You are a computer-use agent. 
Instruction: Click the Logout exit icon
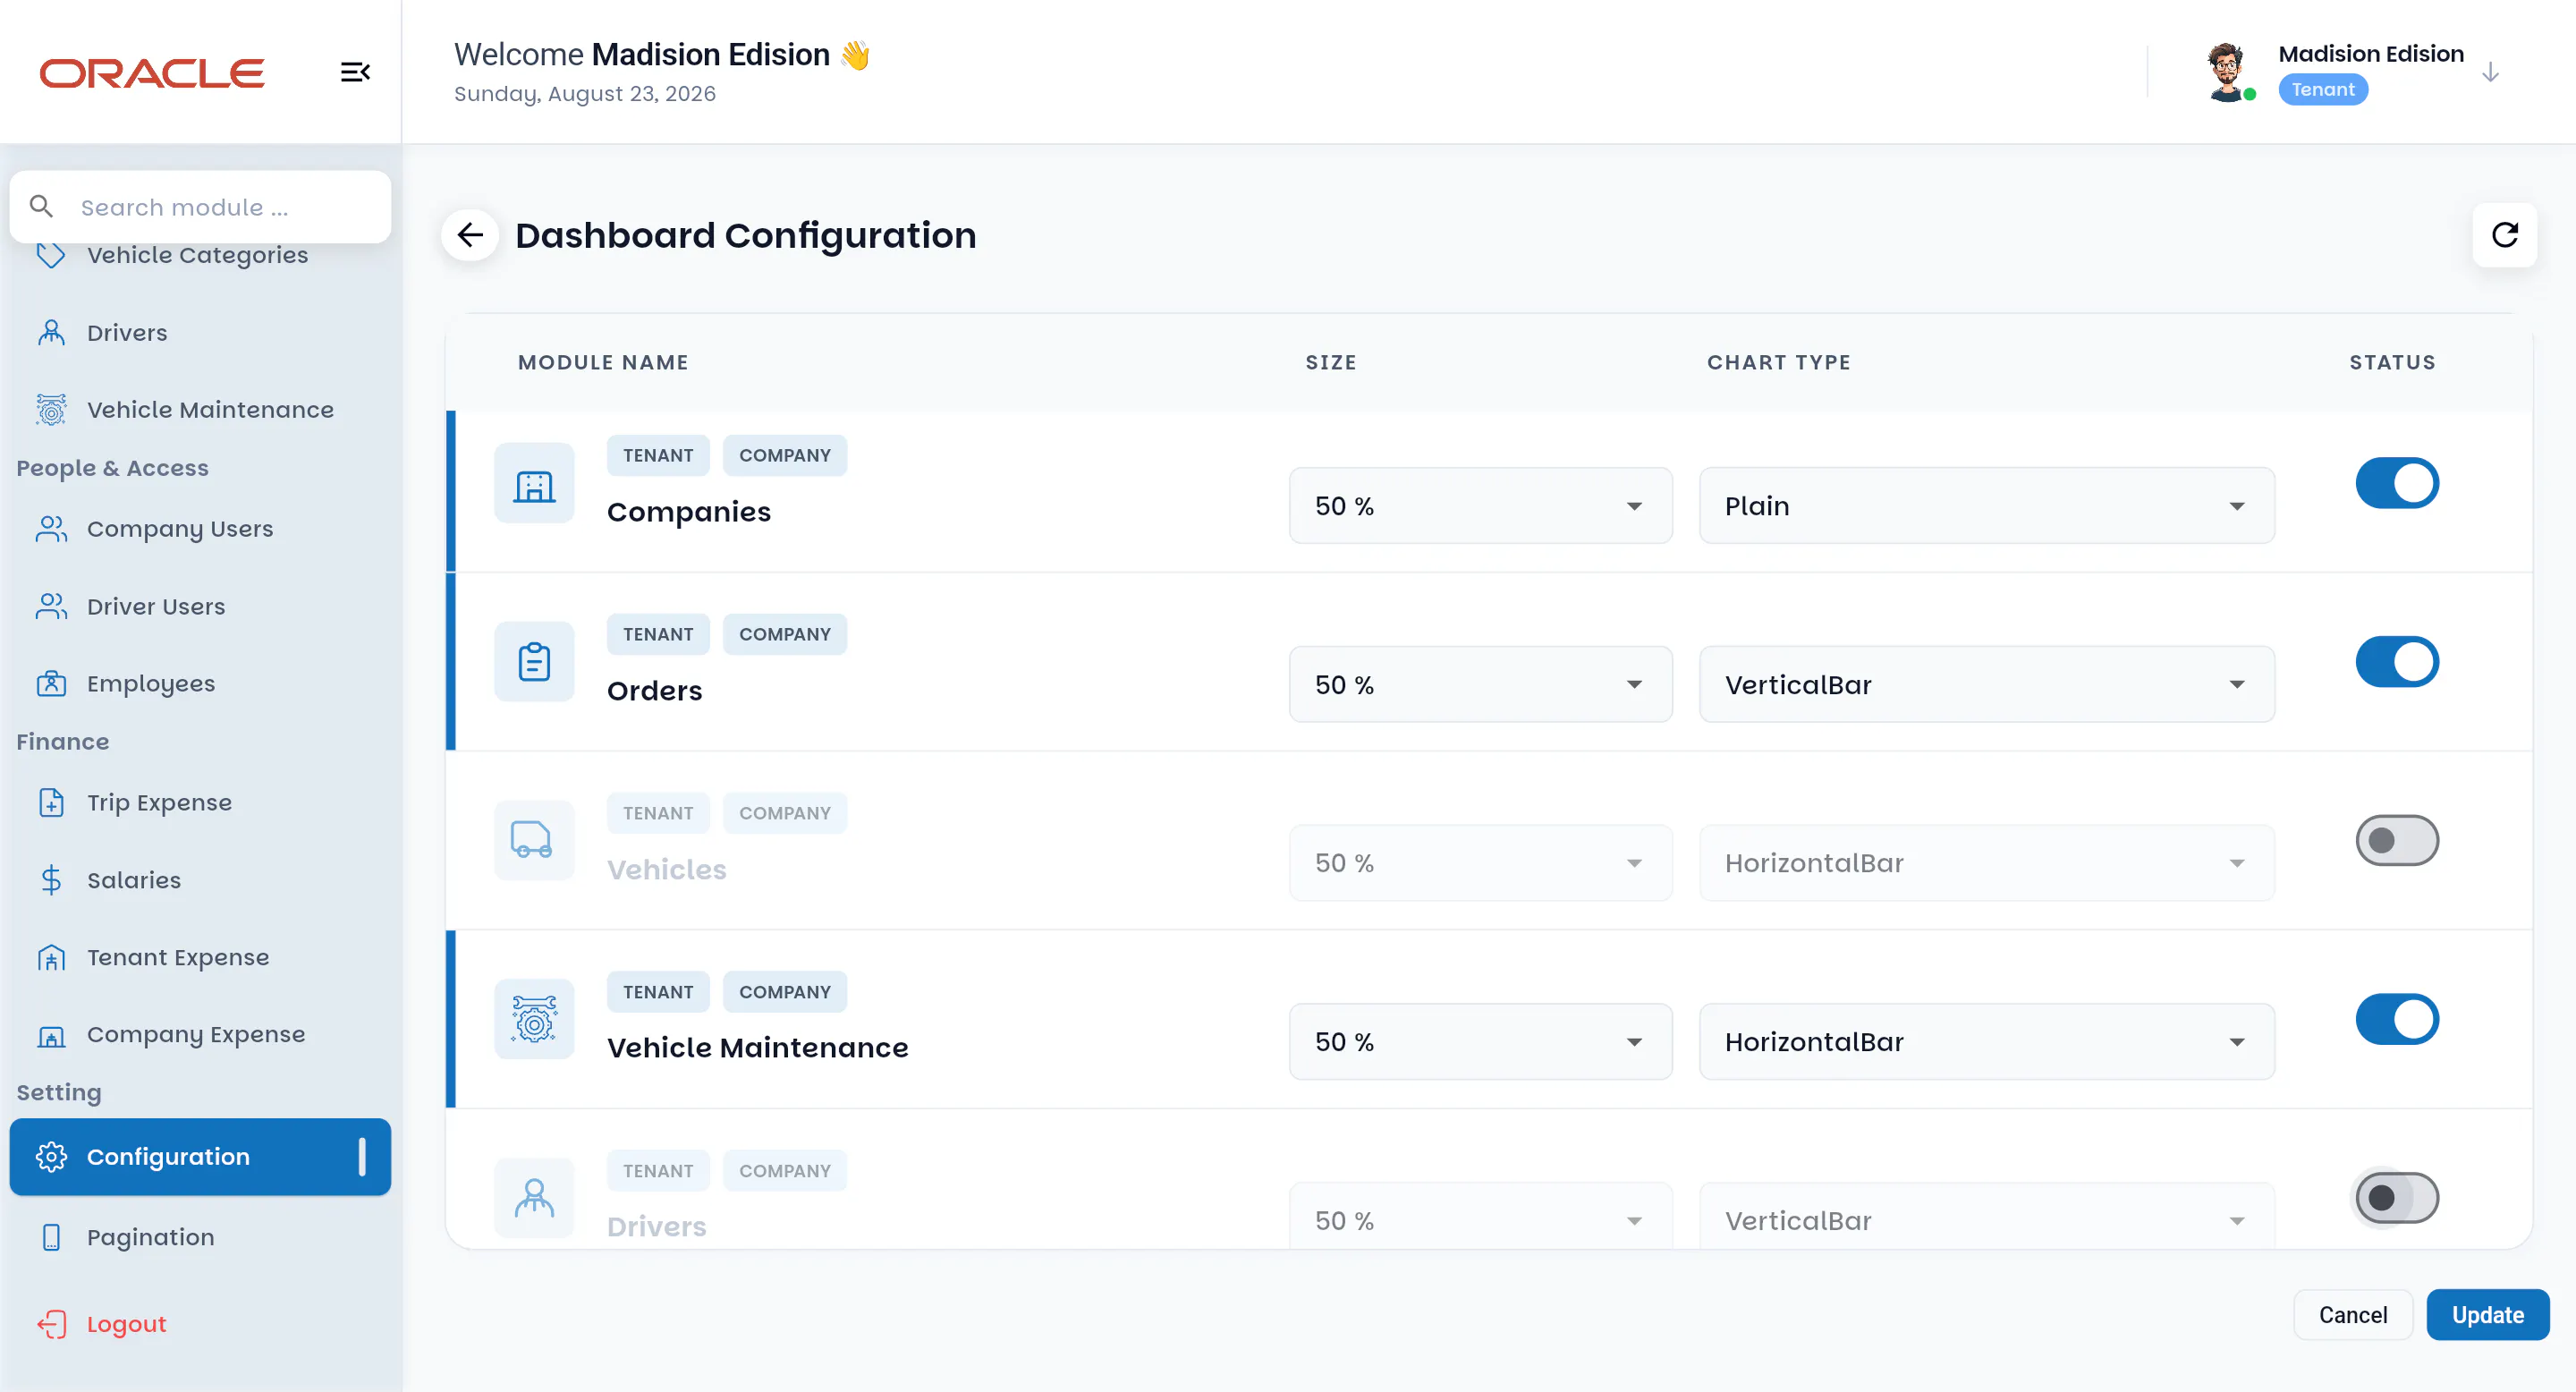(51, 1324)
